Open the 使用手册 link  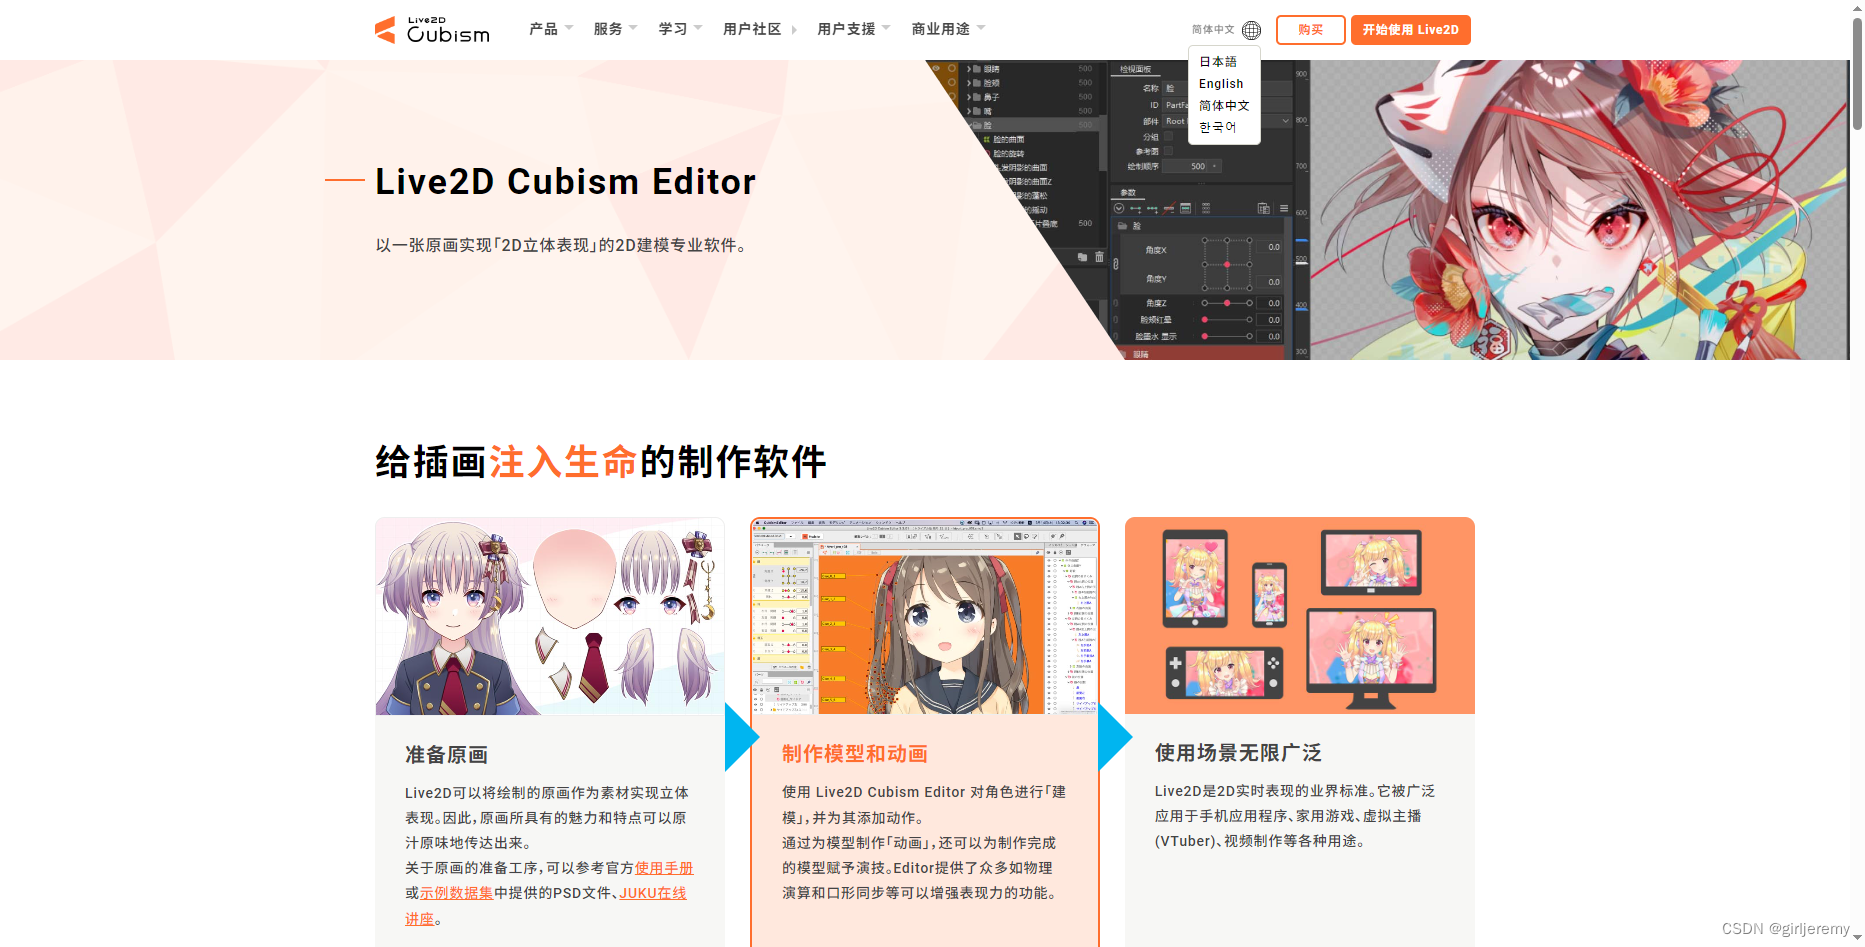[664, 868]
